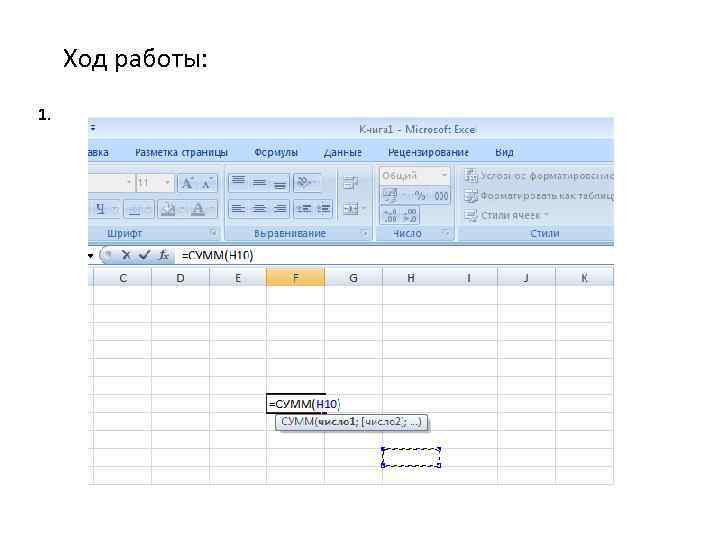Viewport: 720px width, 540px height.
Task: Select column E header
Action: (x=238, y=278)
